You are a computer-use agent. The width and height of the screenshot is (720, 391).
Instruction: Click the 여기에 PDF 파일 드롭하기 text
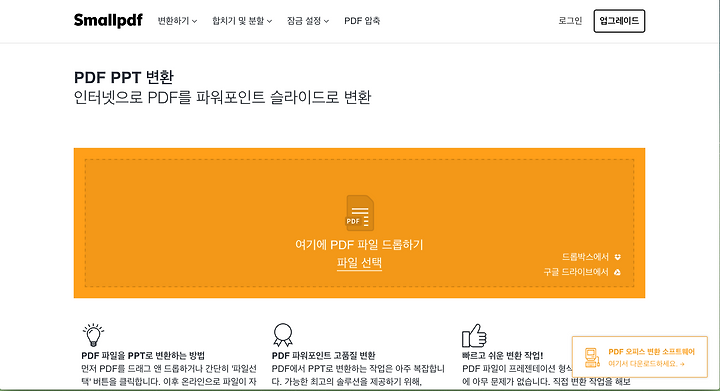click(359, 245)
